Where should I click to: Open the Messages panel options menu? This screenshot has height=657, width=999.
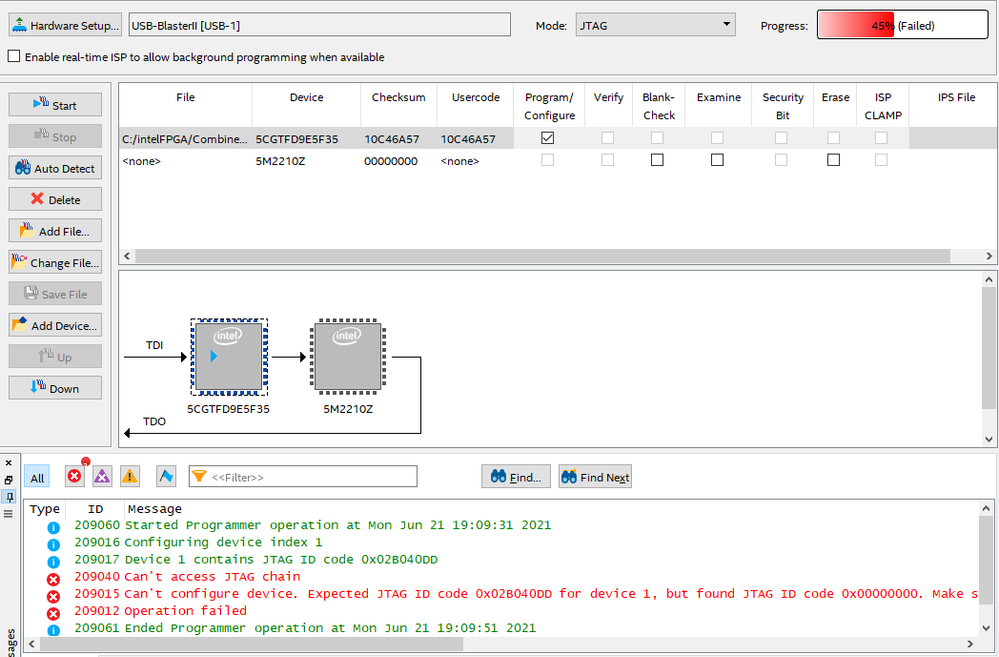[8, 513]
